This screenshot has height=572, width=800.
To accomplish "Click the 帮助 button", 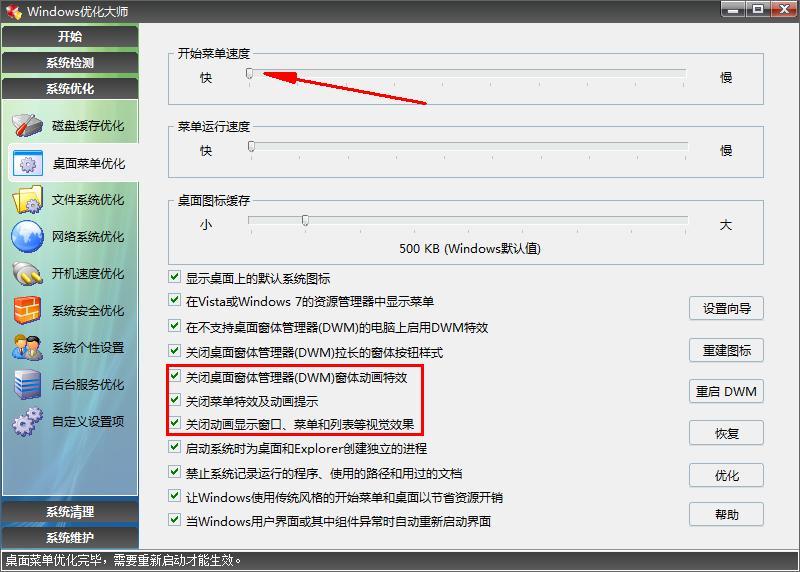I will click(x=726, y=514).
